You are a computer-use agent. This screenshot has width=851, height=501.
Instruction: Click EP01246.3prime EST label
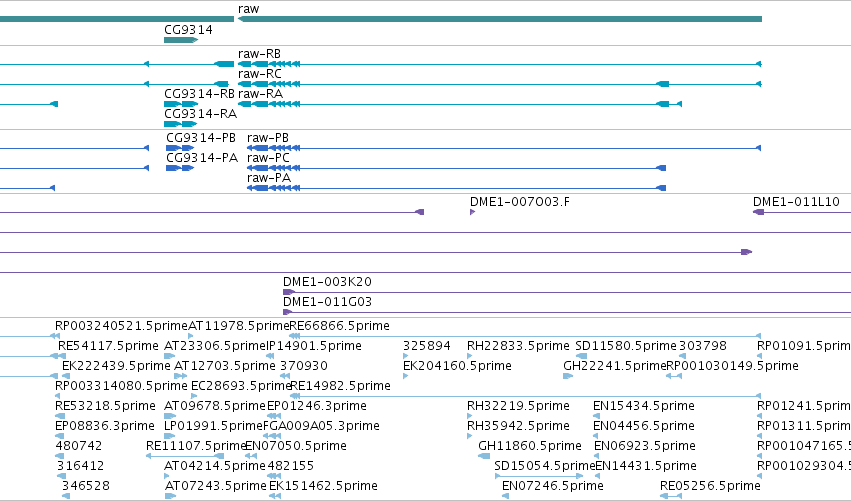[317, 406]
